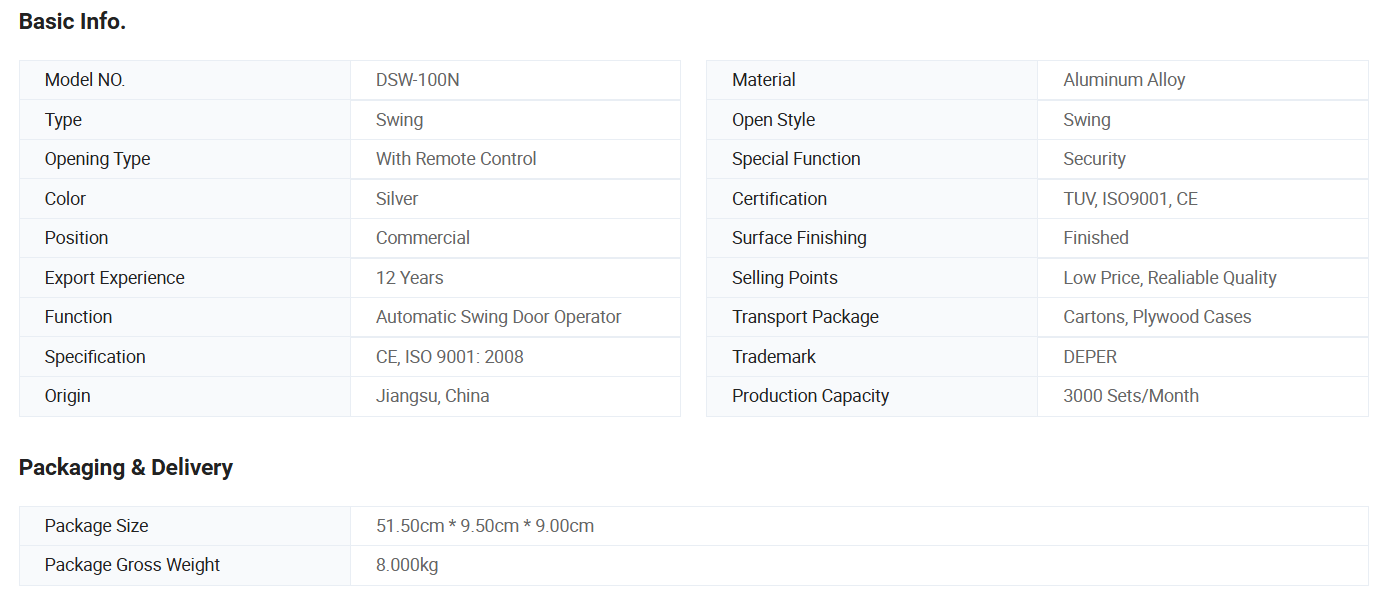Click the Opening Type label cell
1381x601 pixels.
click(x=97, y=159)
